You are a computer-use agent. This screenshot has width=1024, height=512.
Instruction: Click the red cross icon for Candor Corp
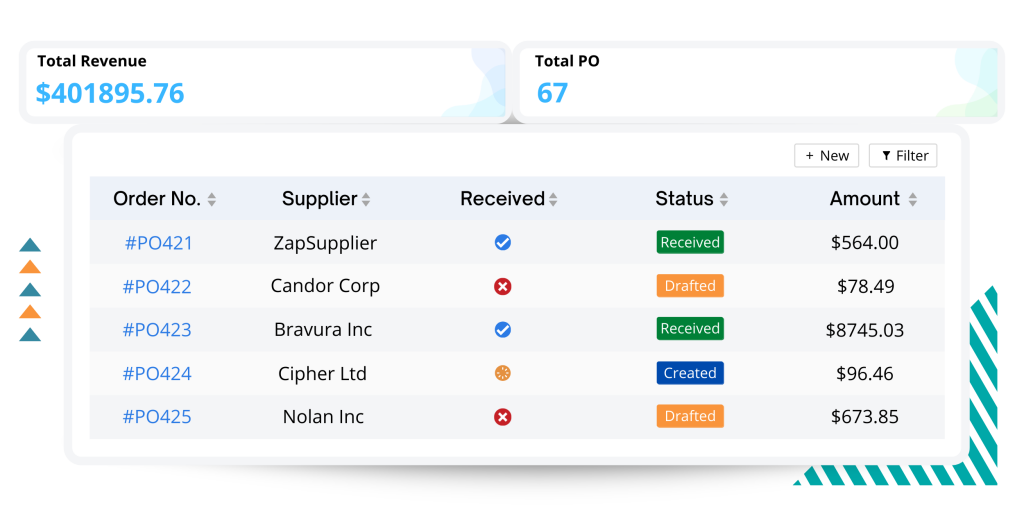coord(502,286)
